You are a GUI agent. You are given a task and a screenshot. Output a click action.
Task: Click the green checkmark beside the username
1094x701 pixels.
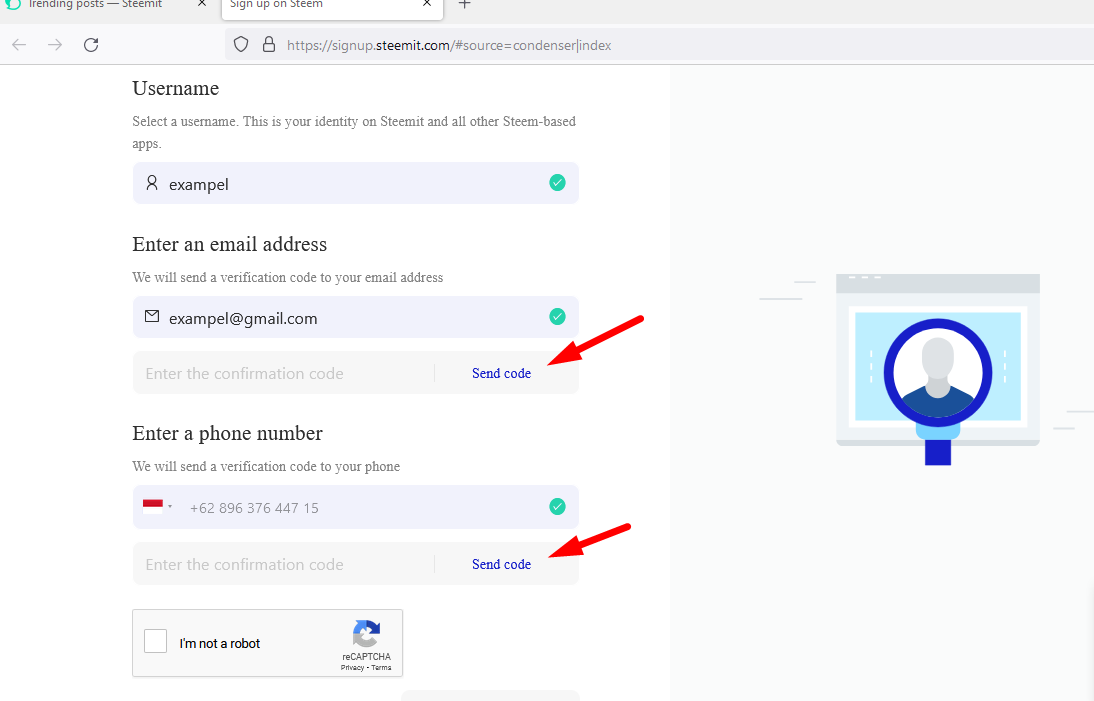[x=557, y=183]
